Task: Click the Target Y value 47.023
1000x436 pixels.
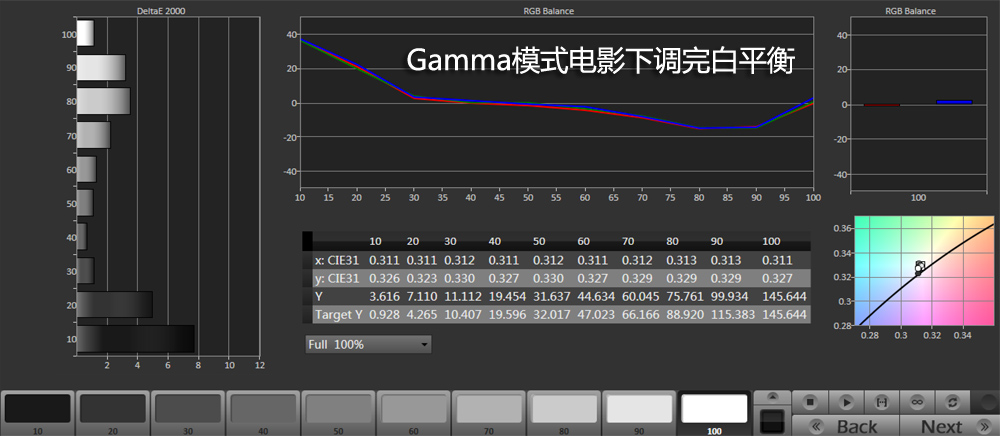Action: [x=596, y=314]
